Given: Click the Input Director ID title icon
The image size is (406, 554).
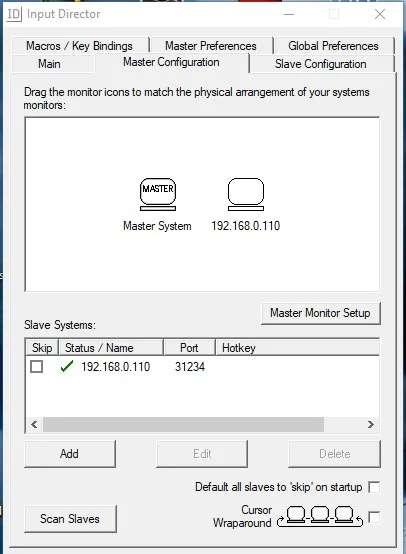Looking at the screenshot, I should [14, 14].
